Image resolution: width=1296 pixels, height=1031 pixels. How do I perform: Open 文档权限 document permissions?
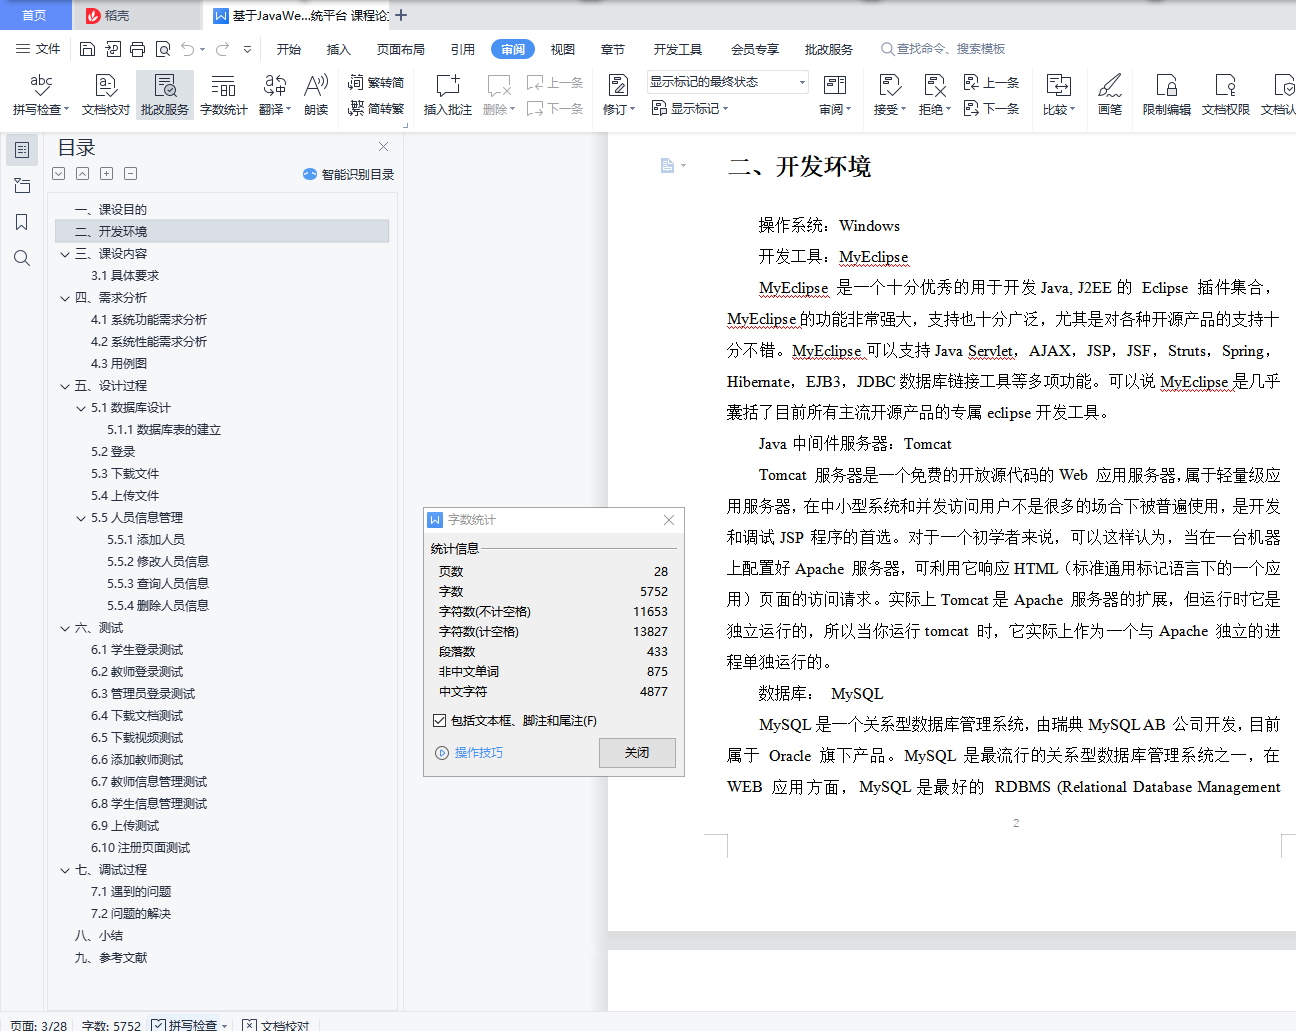tap(1226, 95)
